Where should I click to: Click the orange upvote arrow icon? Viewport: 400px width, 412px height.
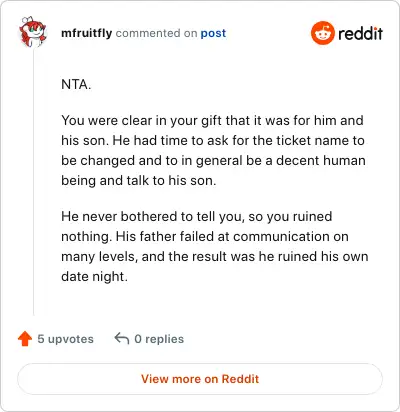point(25,339)
